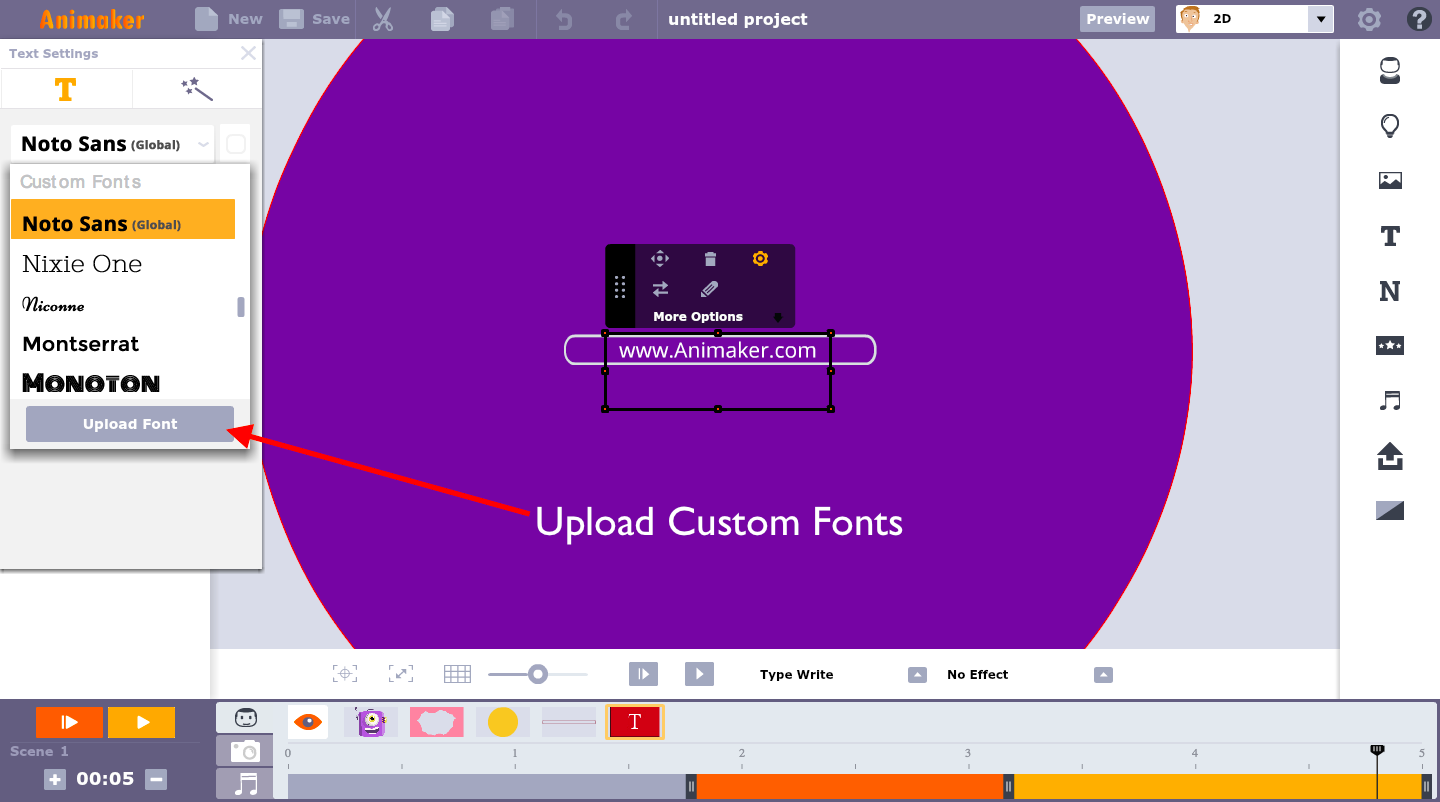Image resolution: width=1440 pixels, height=802 pixels.
Task: Redo the last action
Action: (624, 19)
